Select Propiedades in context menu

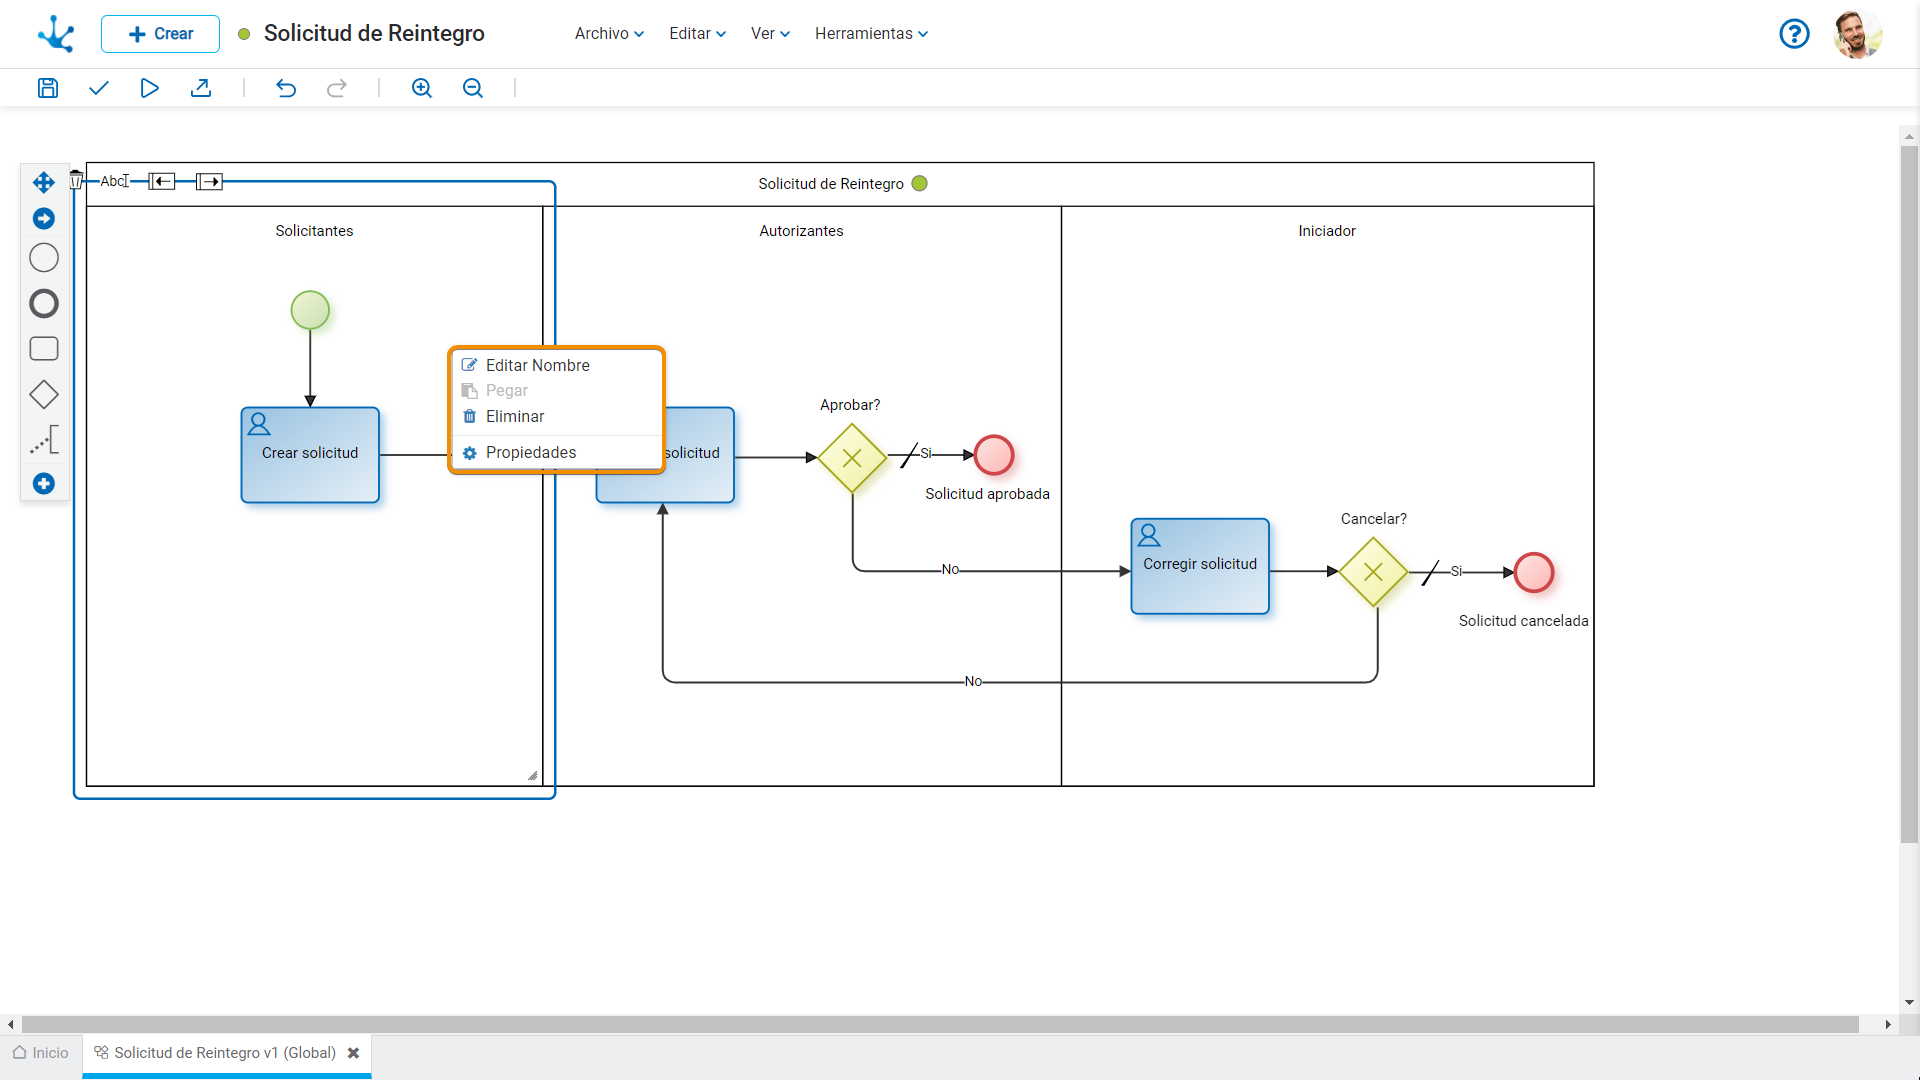(530, 452)
